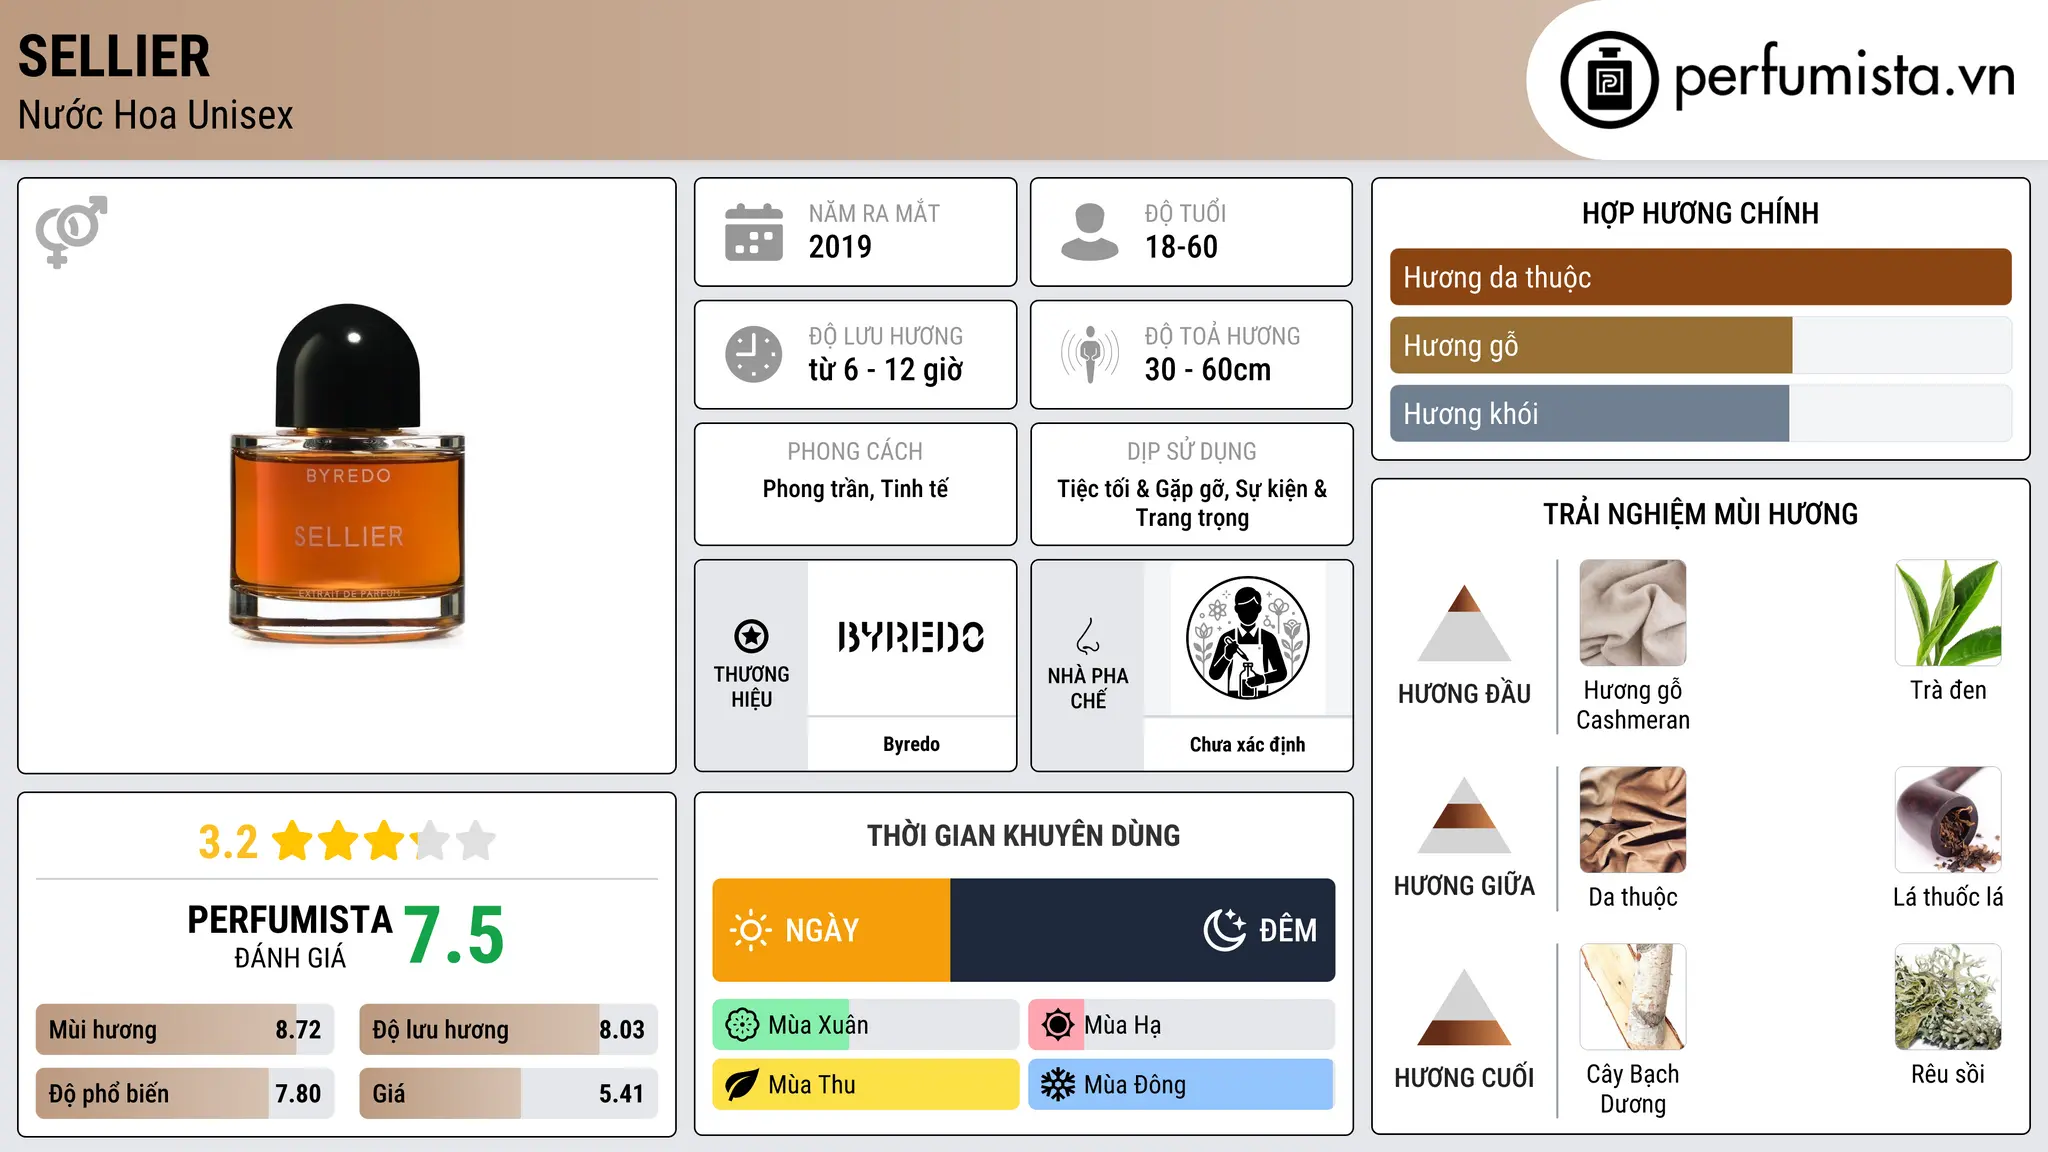Click the clock icon for longevity
The image size is (2048, 1152).
754,354
